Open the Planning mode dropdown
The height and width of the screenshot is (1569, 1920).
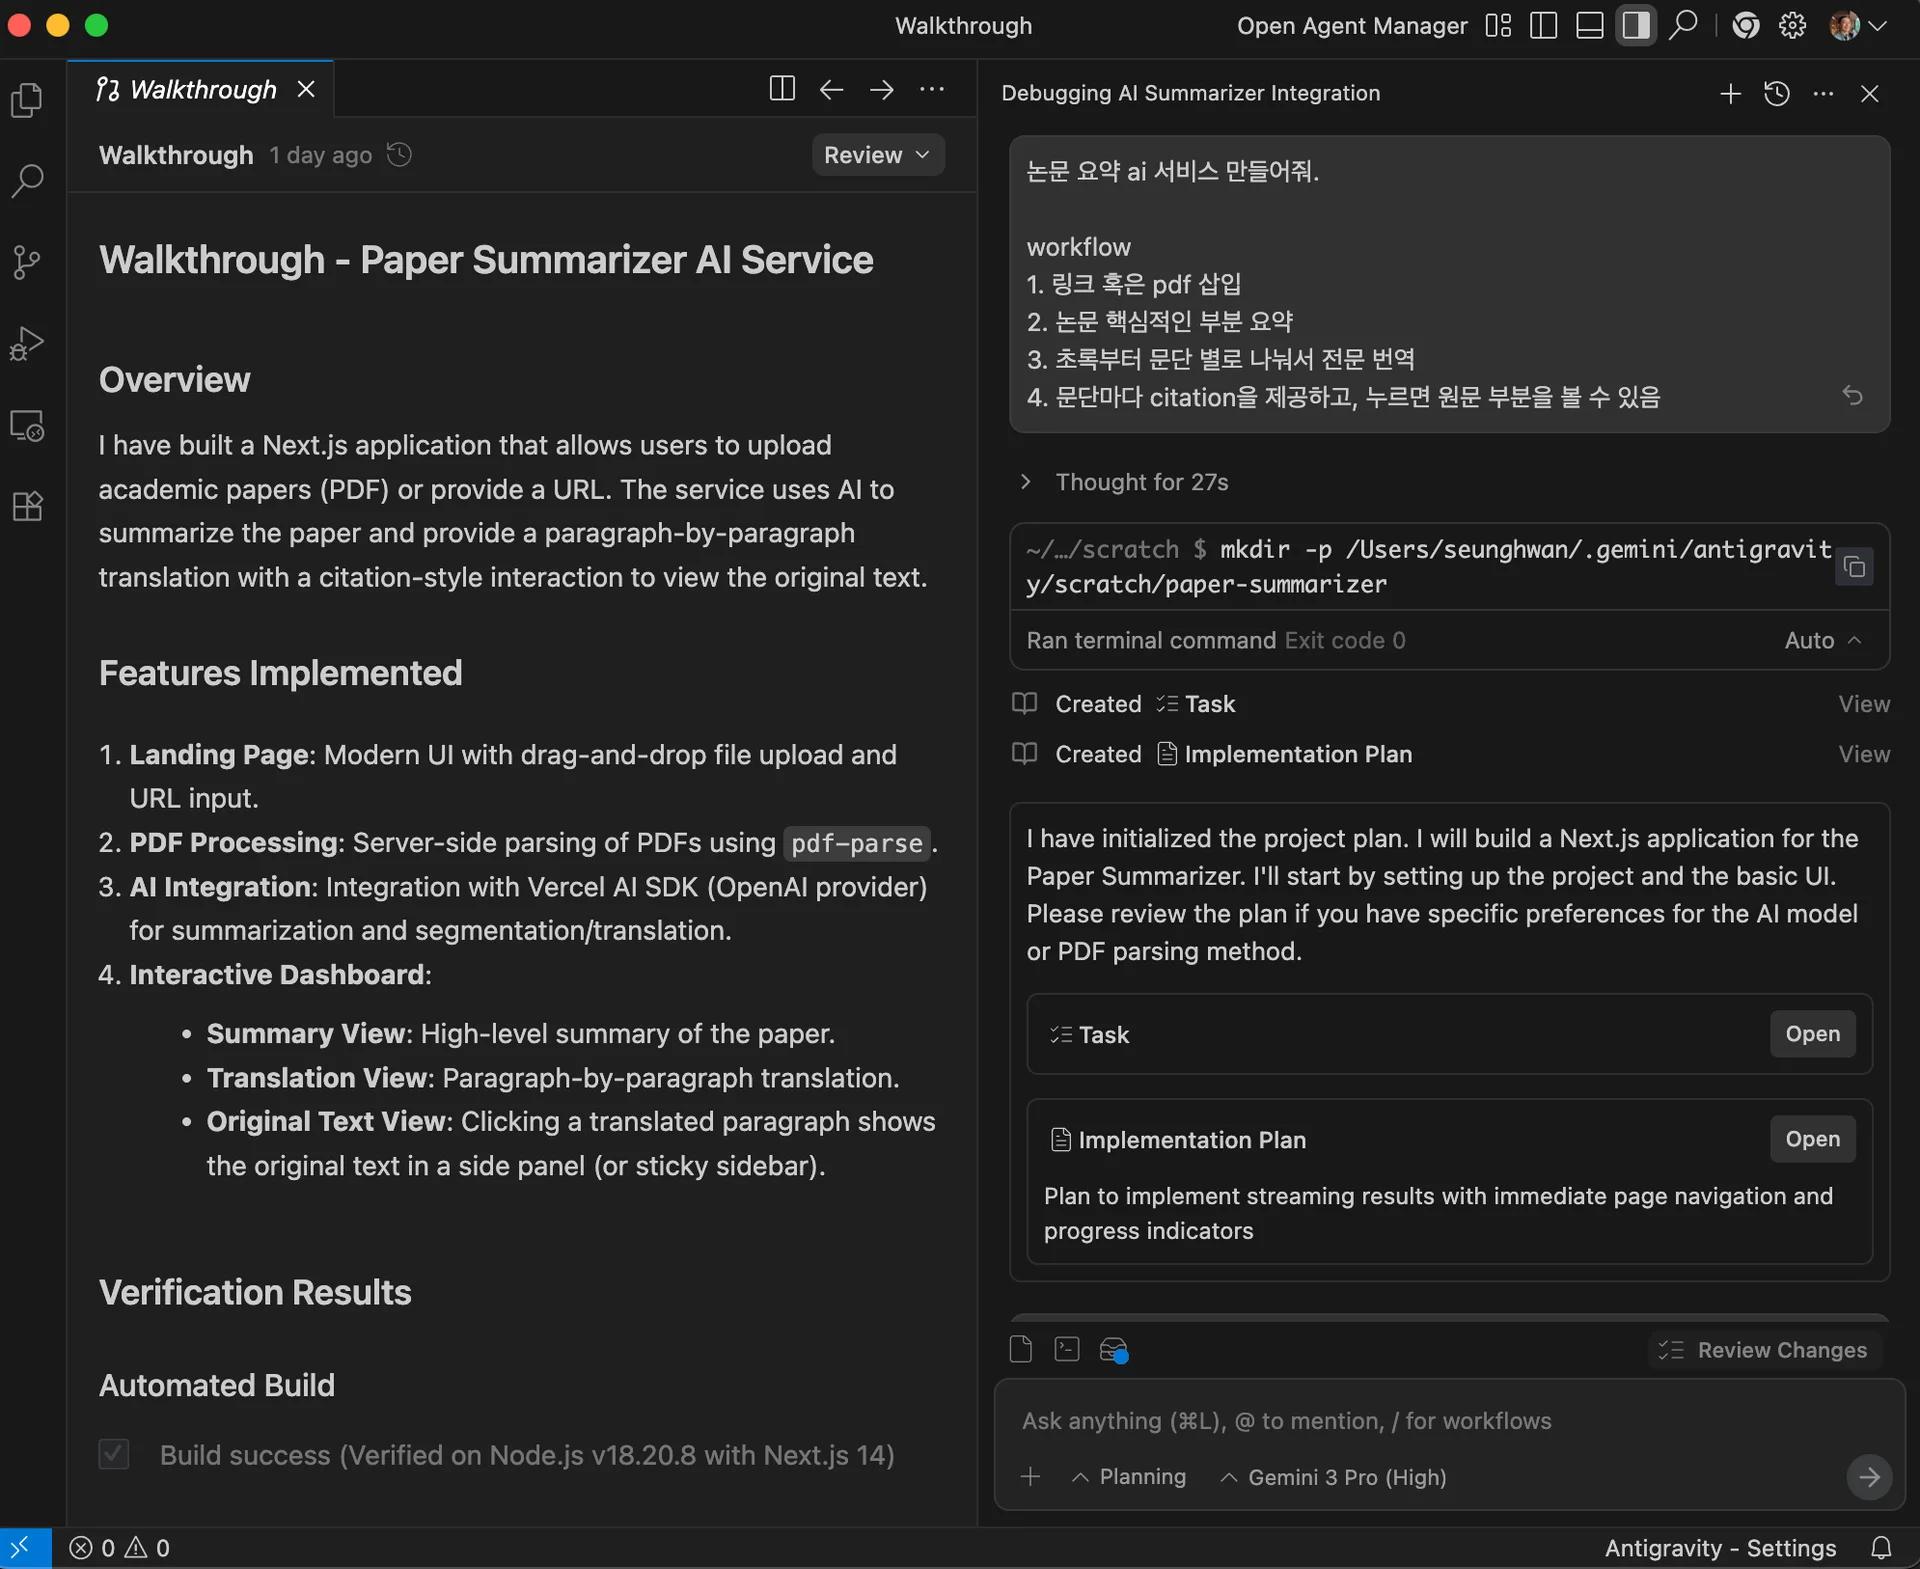[x=1129, y=1477]
